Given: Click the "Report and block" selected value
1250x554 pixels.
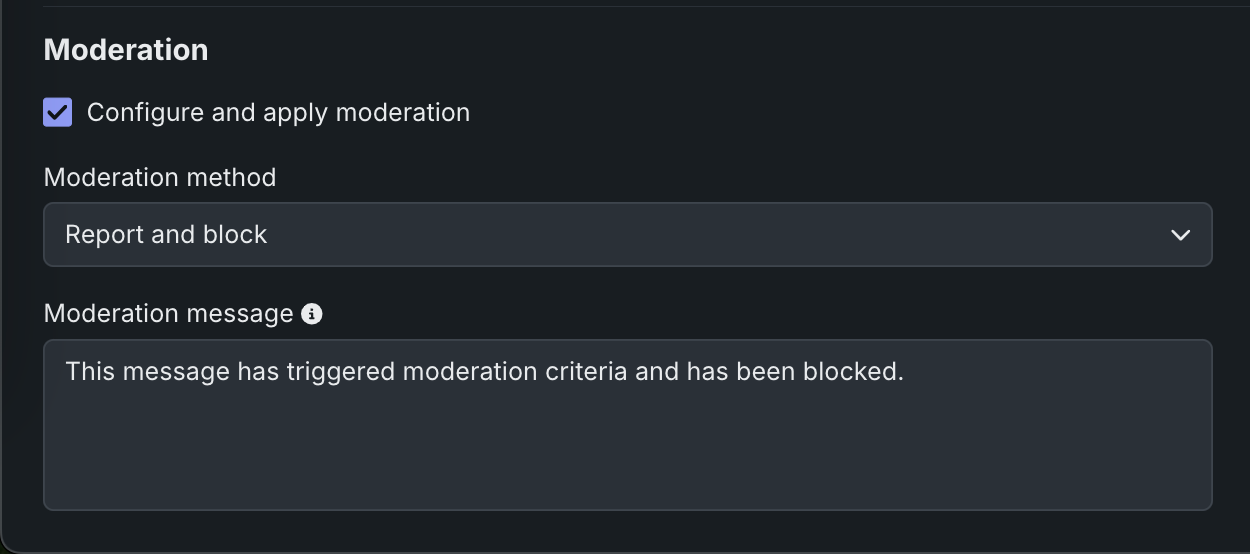Looking at the screenshot, I should (166, 235).
